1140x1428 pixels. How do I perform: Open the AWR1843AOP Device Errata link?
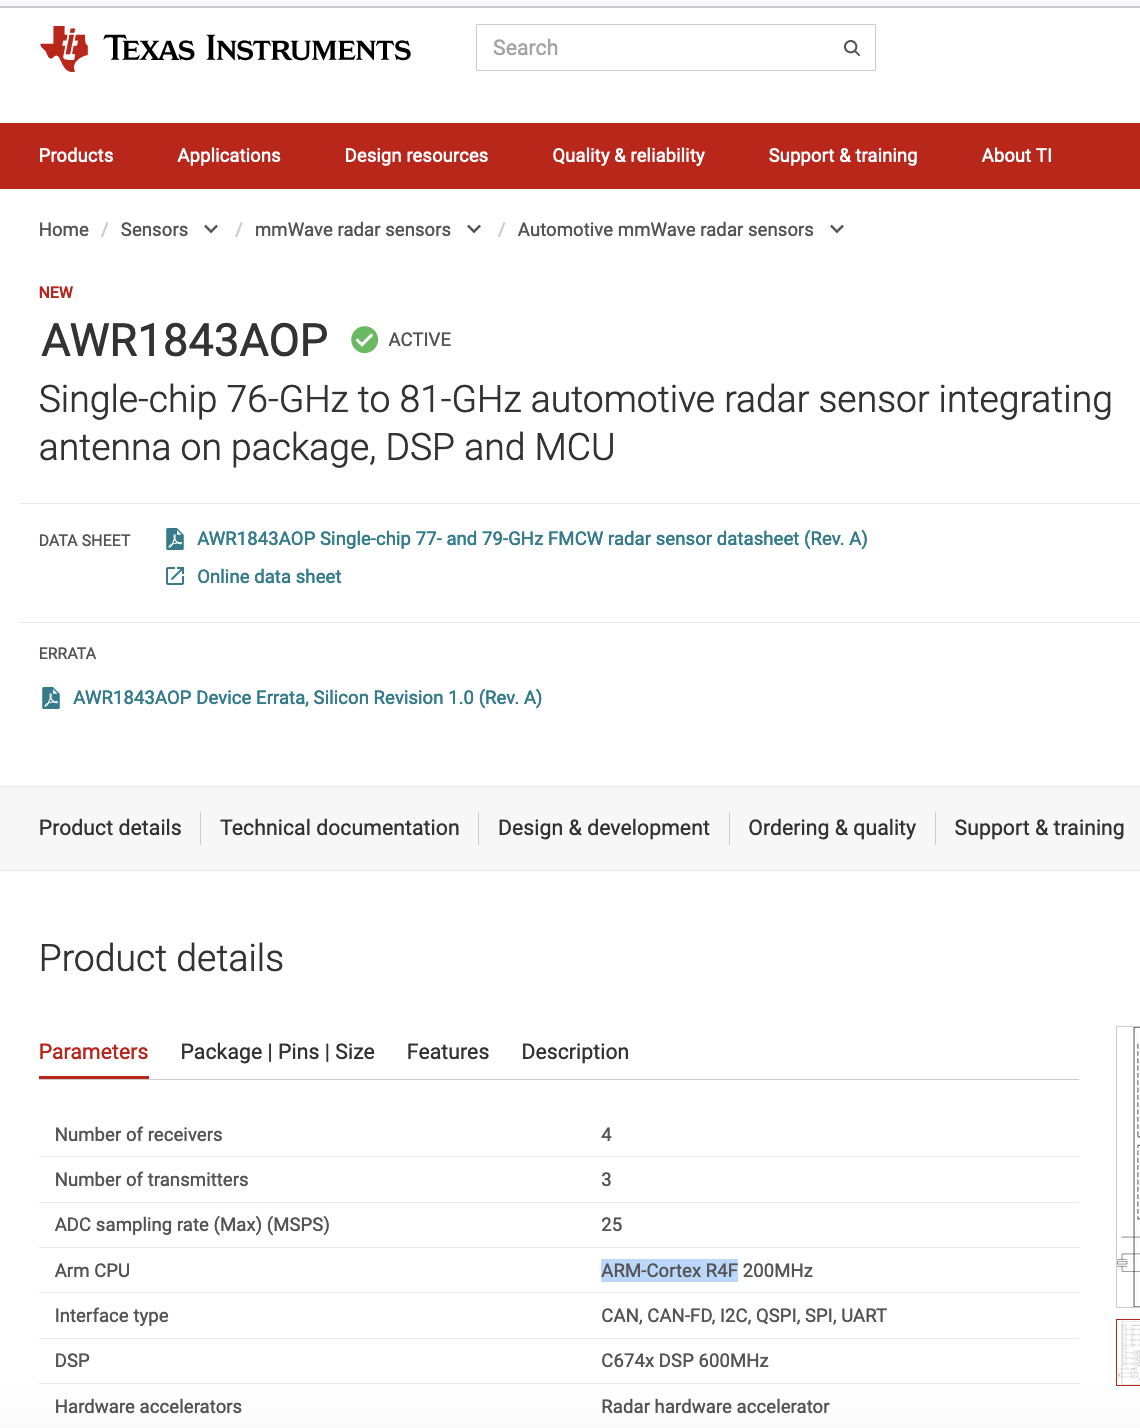[307, 698]
